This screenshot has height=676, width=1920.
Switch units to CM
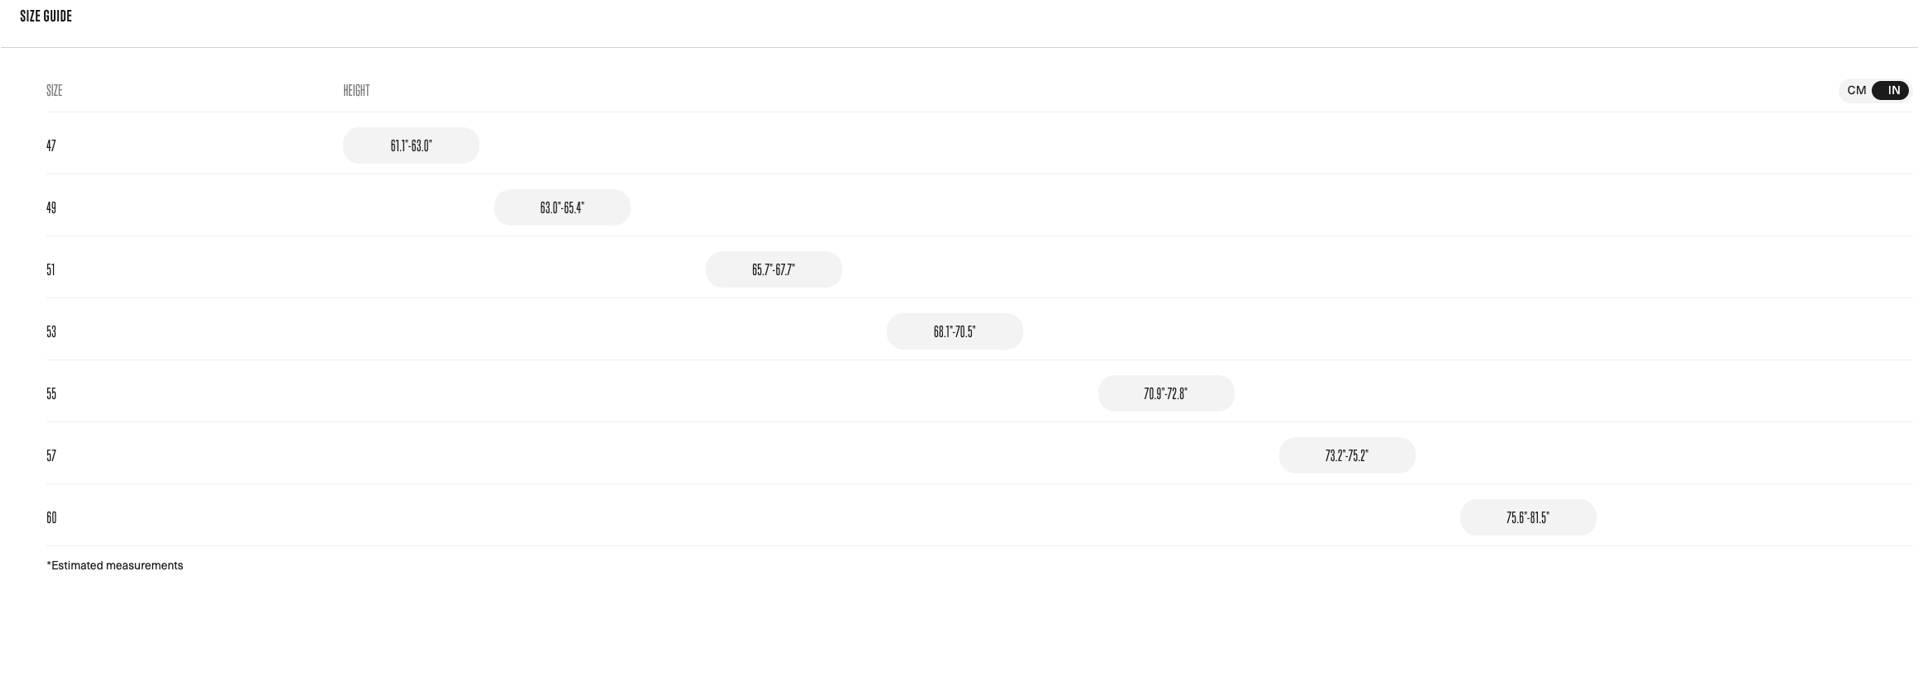1856,91
